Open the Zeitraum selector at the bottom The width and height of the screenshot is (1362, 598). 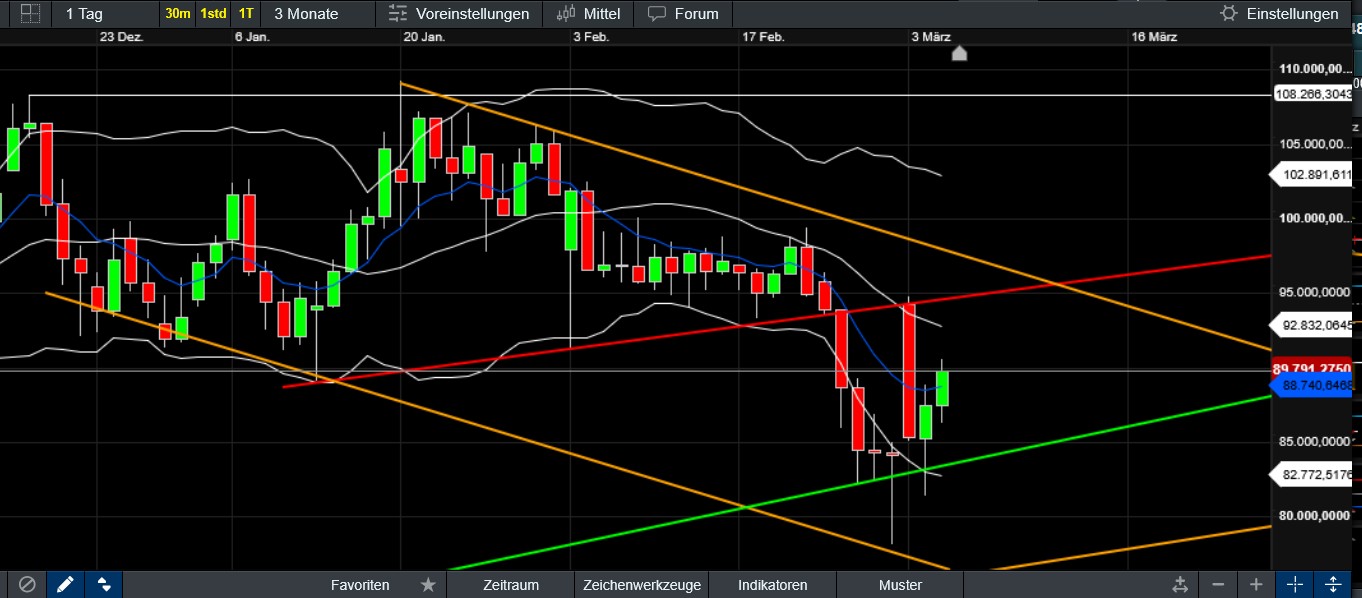coord(510,584)
